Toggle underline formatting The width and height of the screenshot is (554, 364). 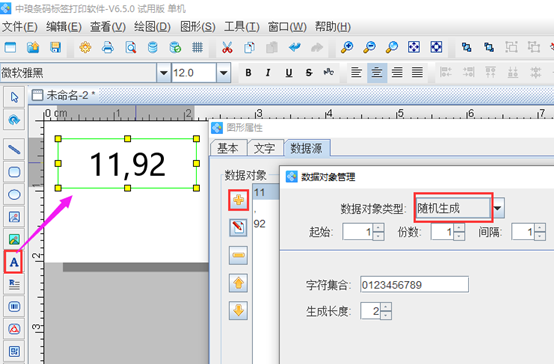[x=289, y=73]
